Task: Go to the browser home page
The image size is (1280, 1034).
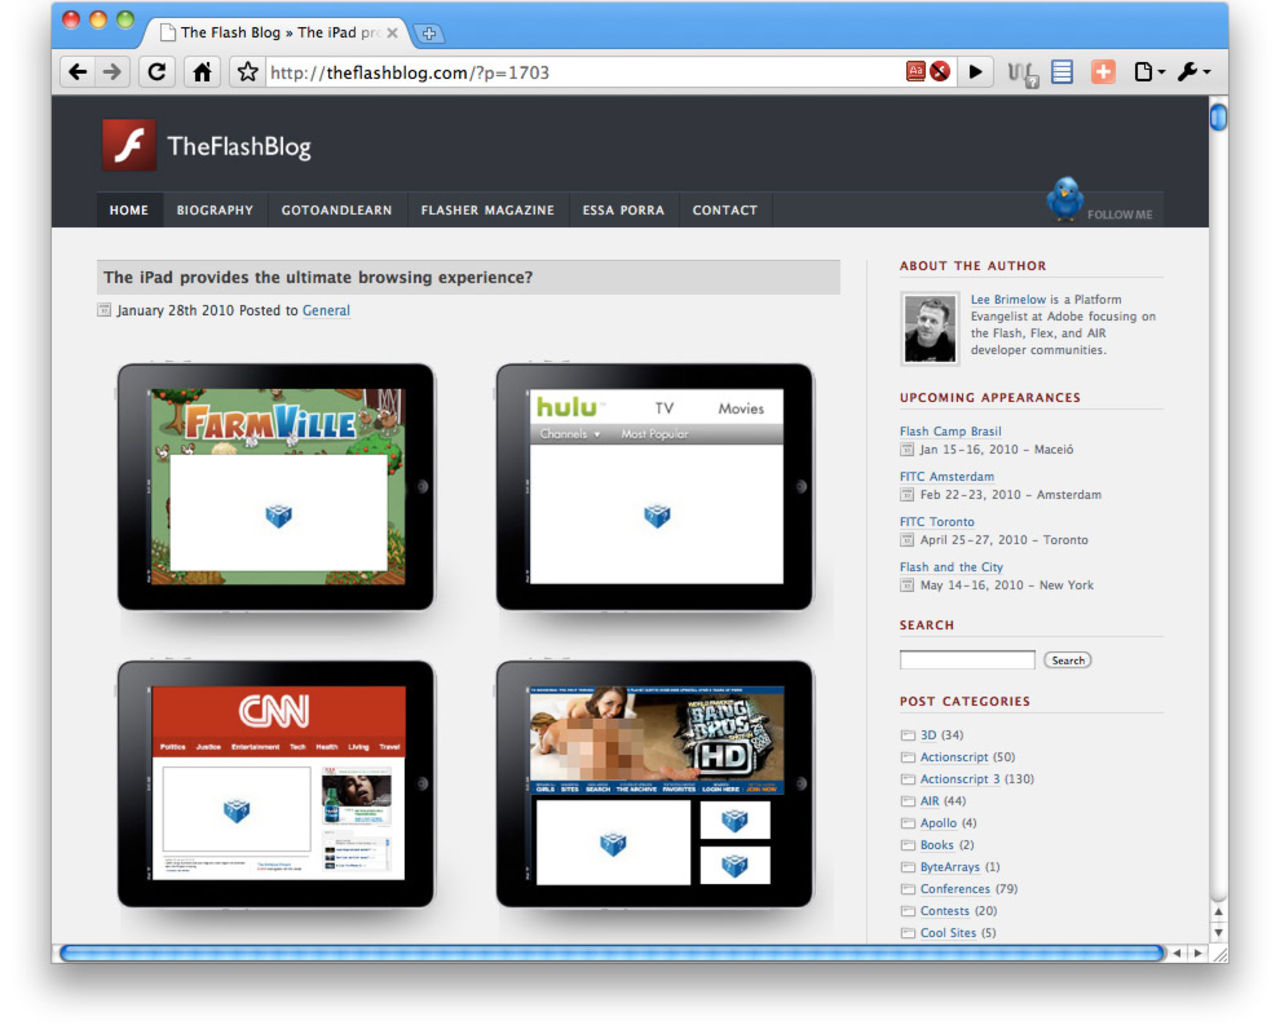Action: 202,72
